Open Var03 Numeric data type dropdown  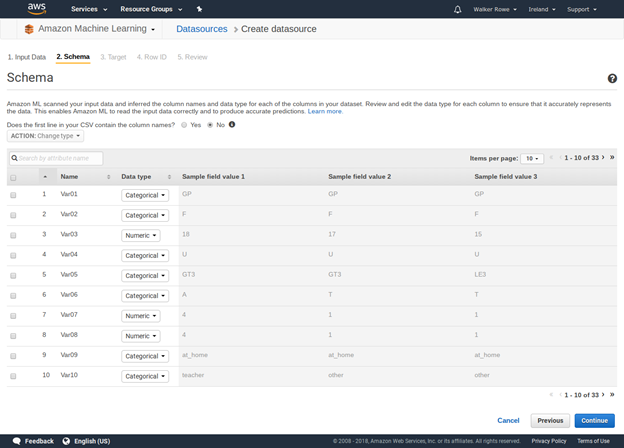[x=141, y=236]
